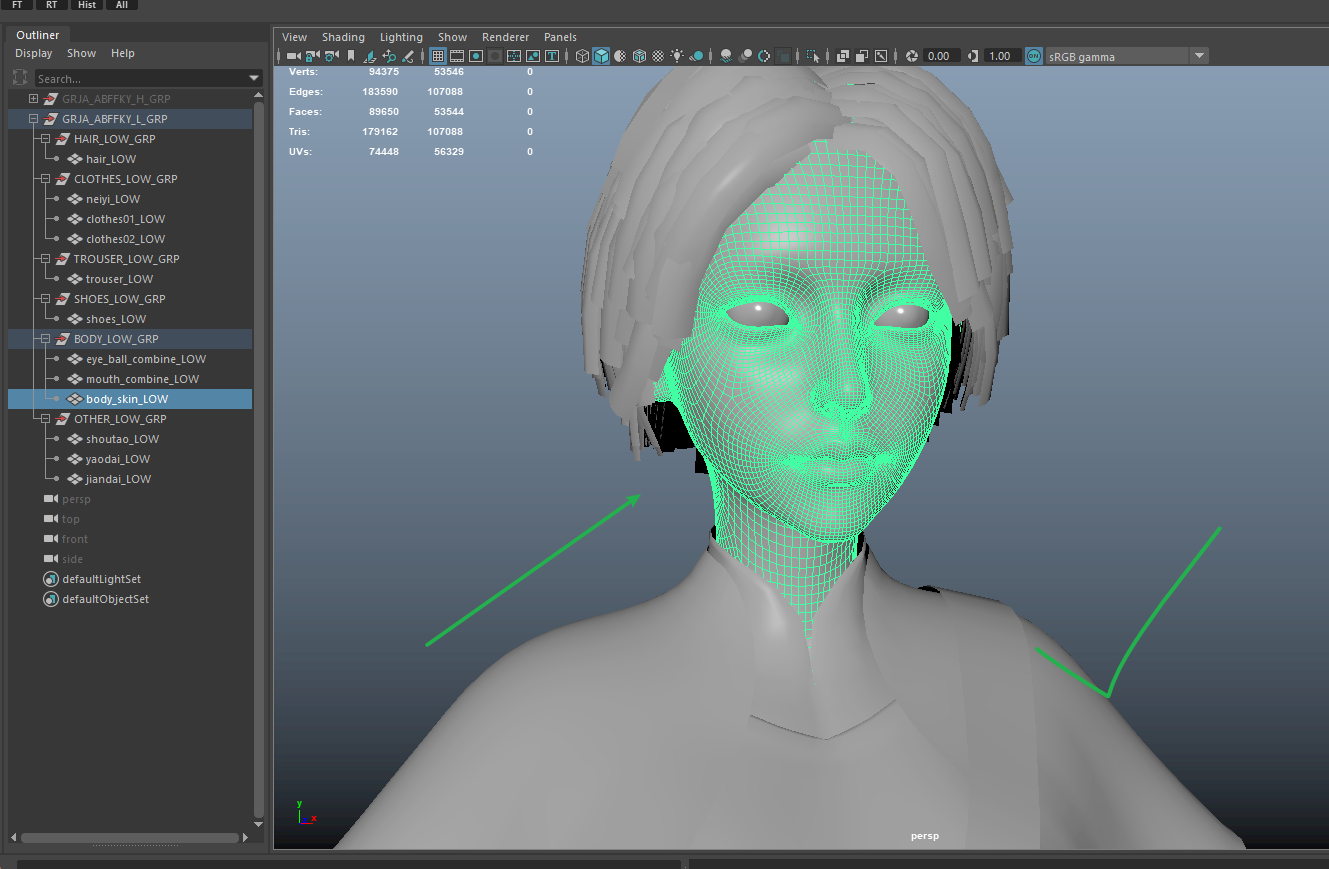Click the Use All Lights lightbulb icon

pyautogui.click(x=677, y=56)
